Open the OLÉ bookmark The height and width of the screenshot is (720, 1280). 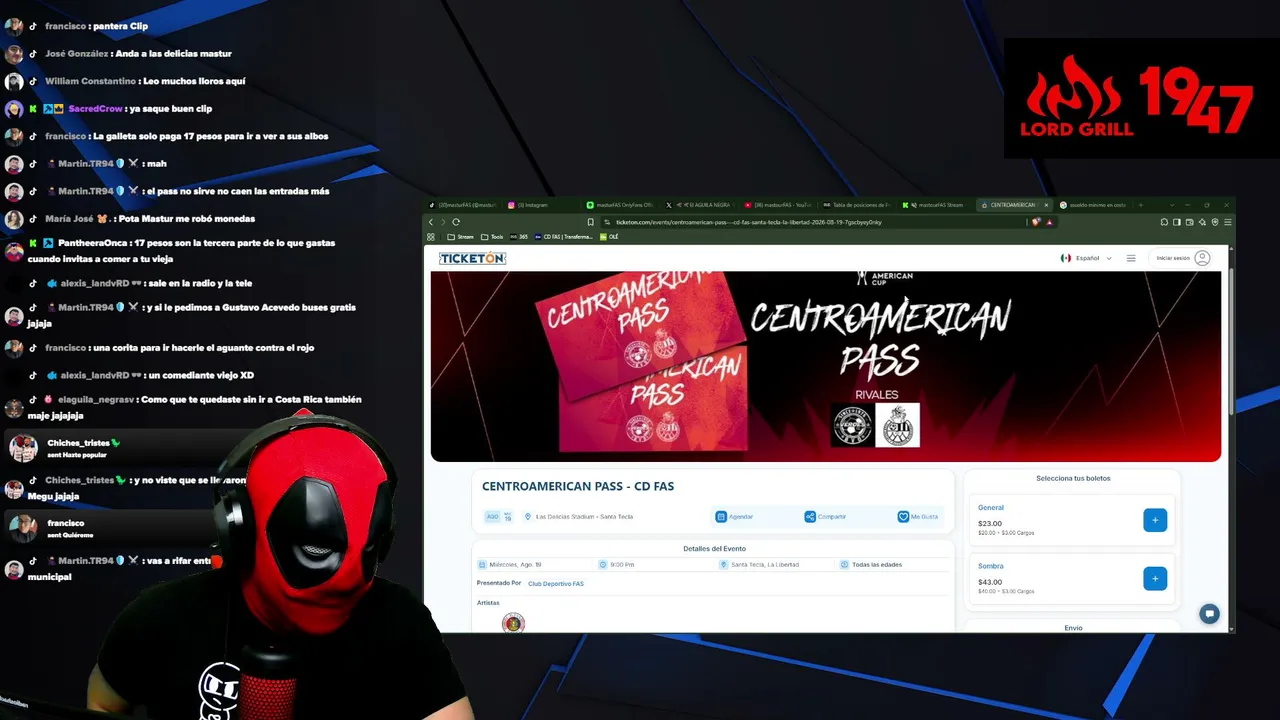point(610,237)
